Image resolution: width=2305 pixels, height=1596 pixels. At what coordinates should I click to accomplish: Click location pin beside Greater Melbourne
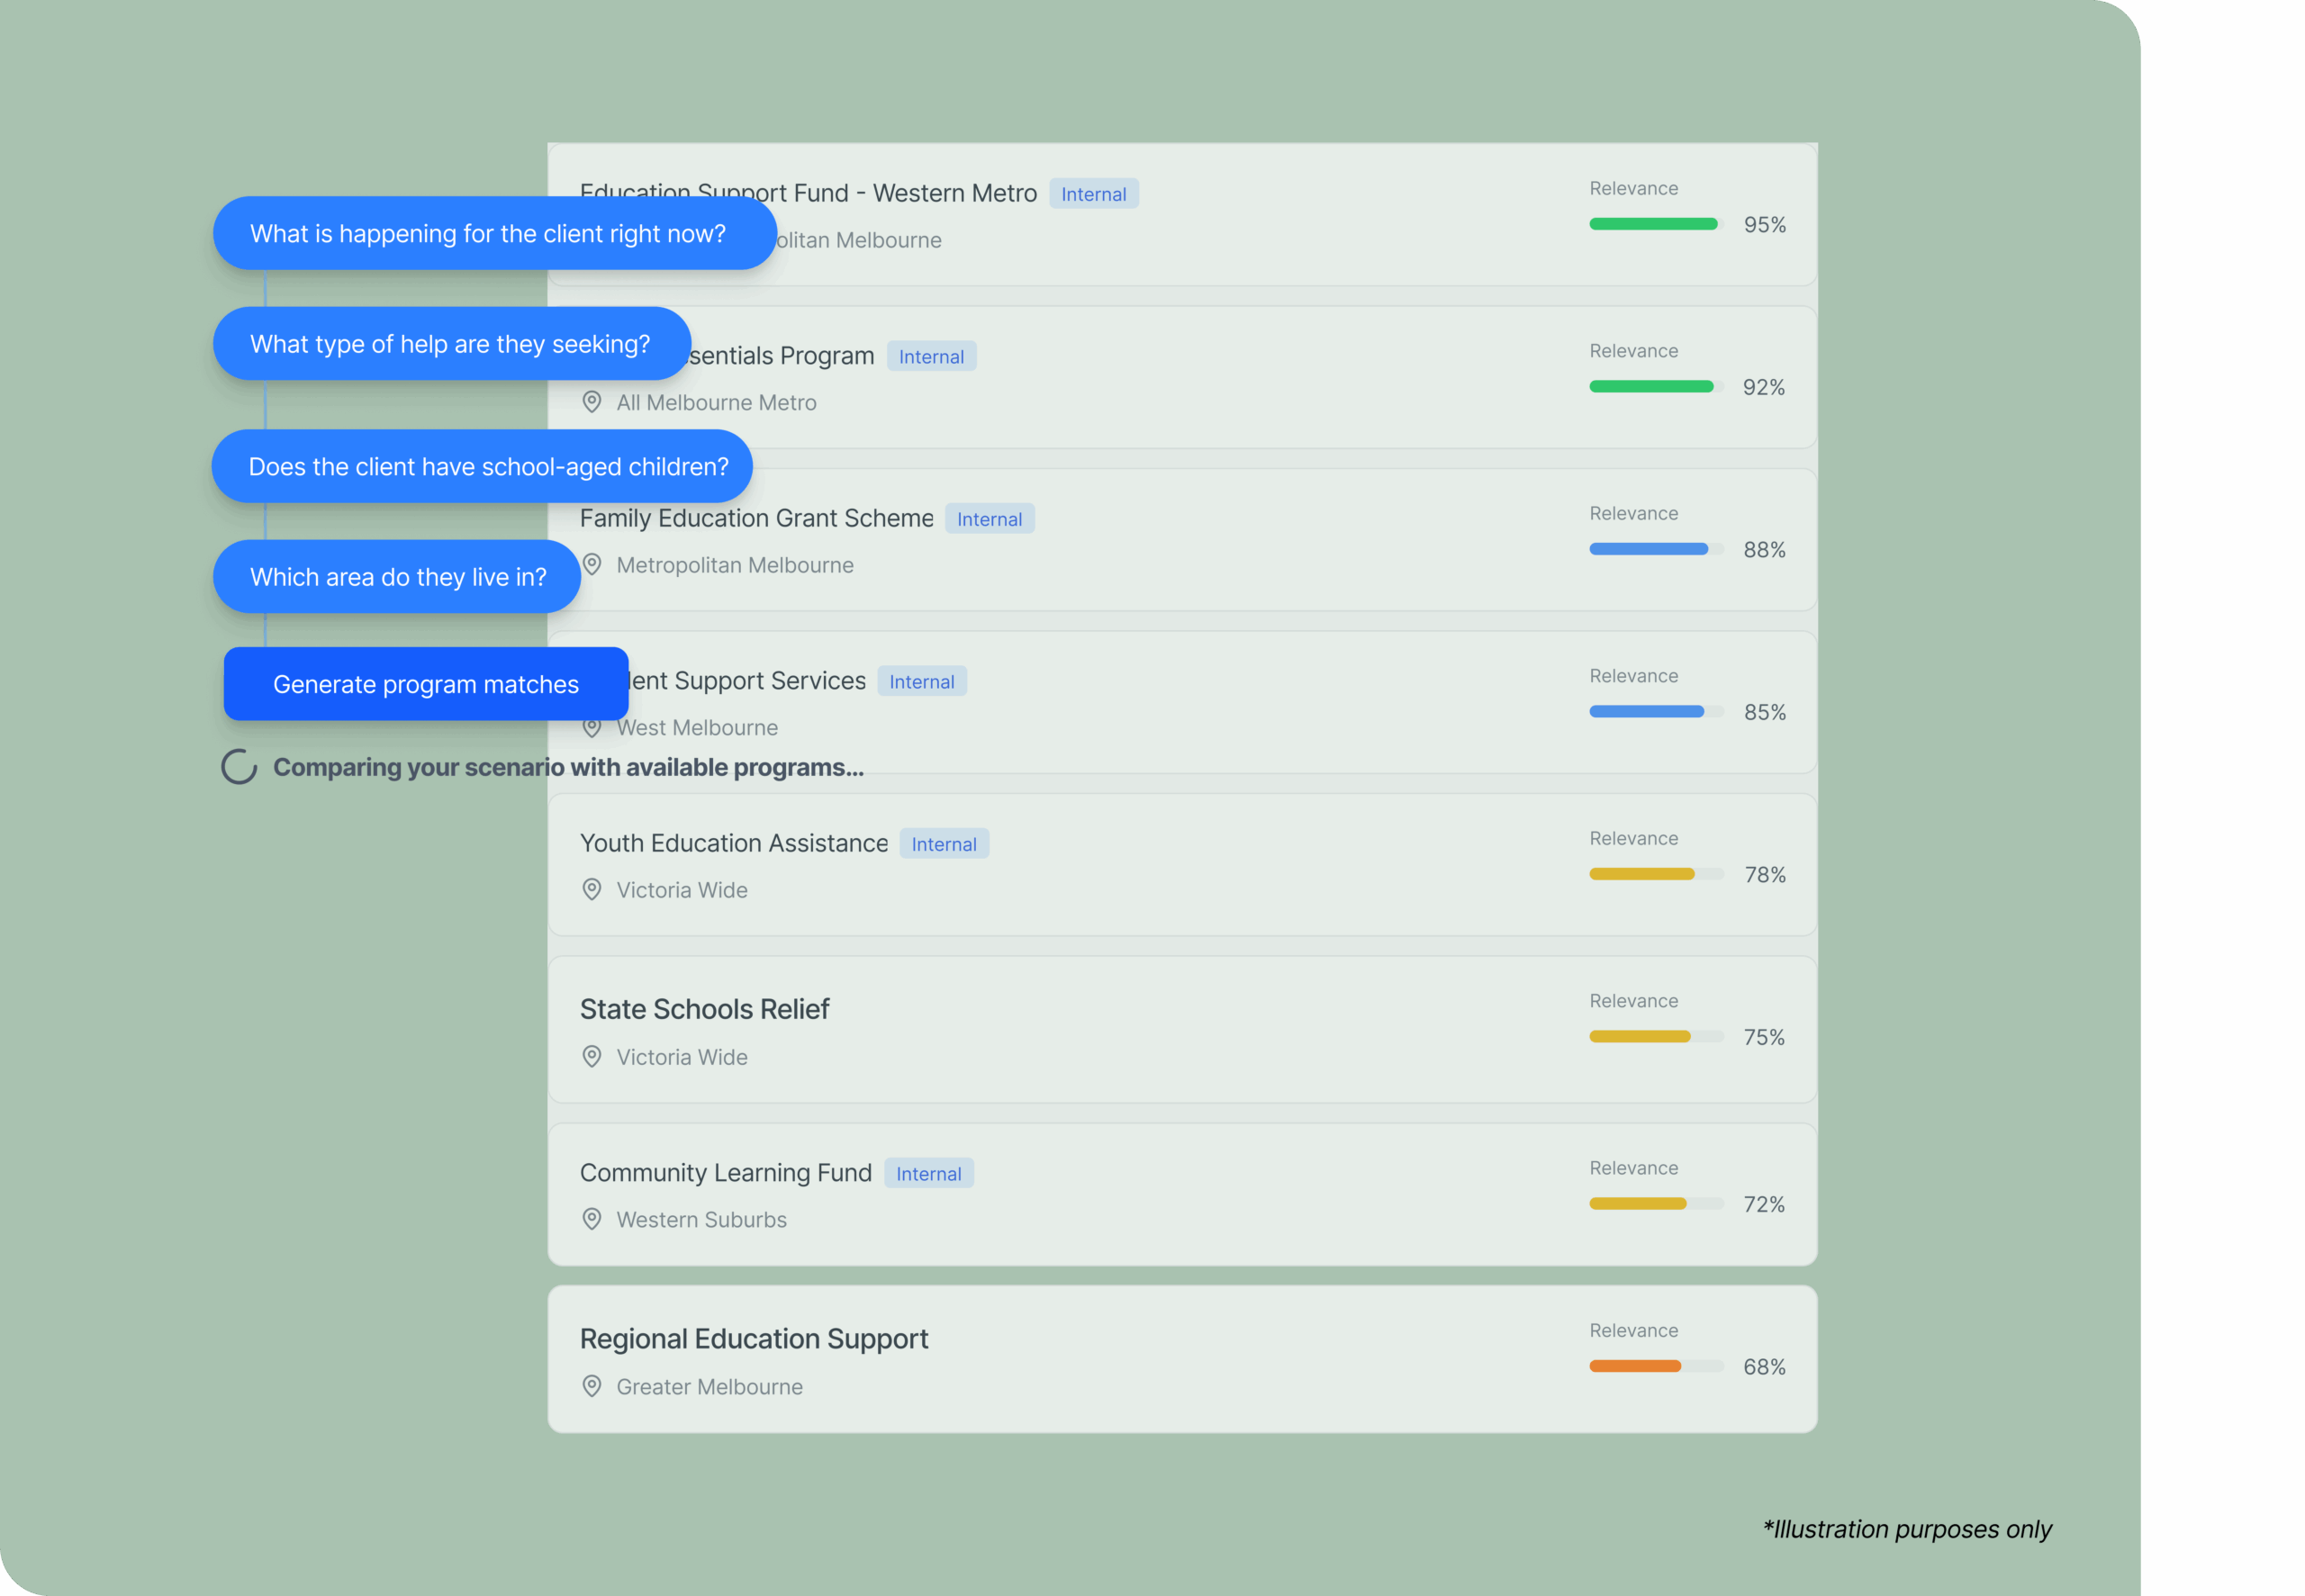point(592,1386)
